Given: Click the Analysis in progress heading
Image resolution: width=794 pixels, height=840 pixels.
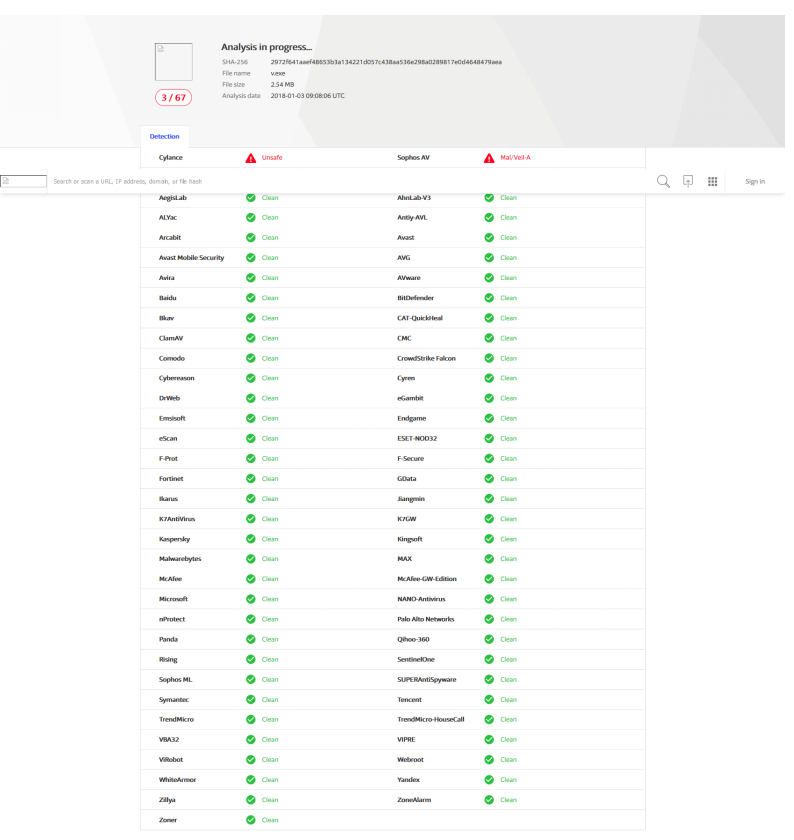Looking at the screenshot, I should click(269, 47).
